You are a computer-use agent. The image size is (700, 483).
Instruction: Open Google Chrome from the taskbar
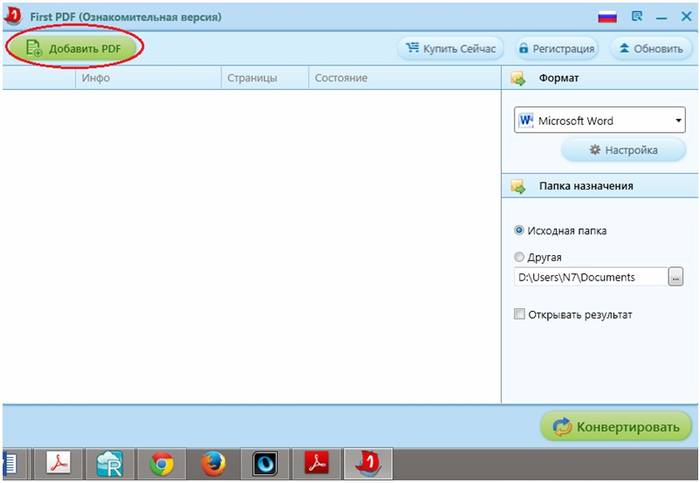pos(162,463)
